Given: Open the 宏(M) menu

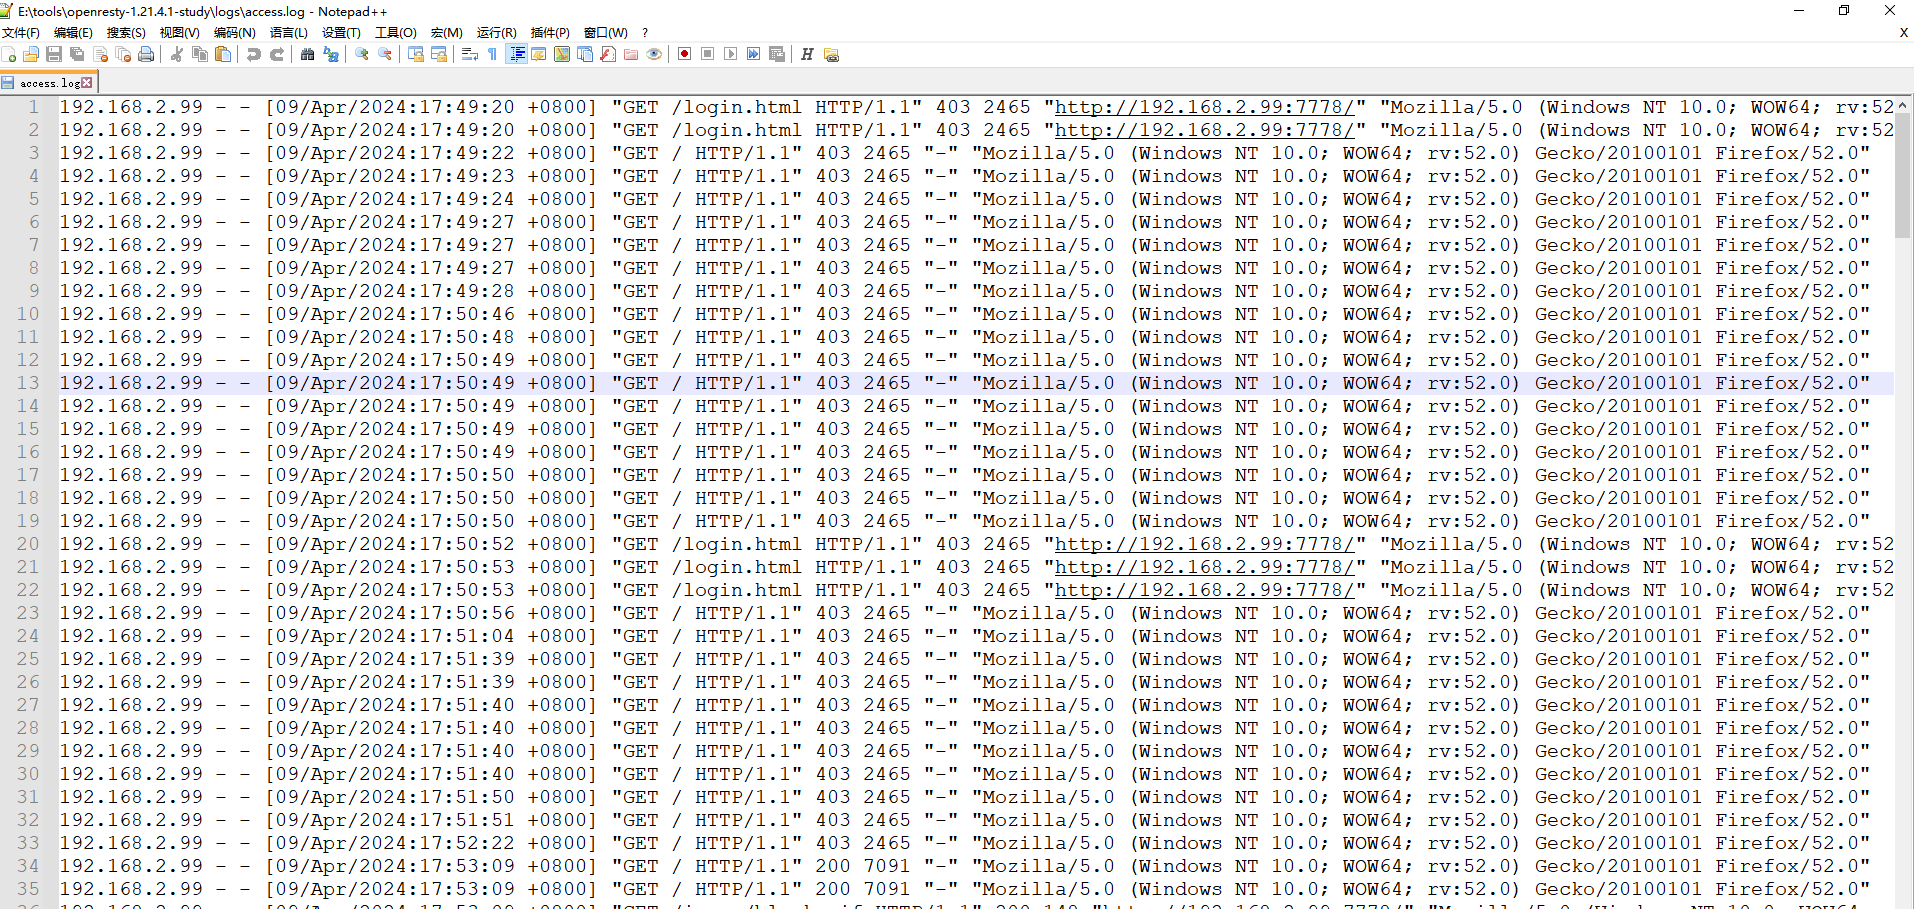Looking at the screenshot, I should coord(447,33).
